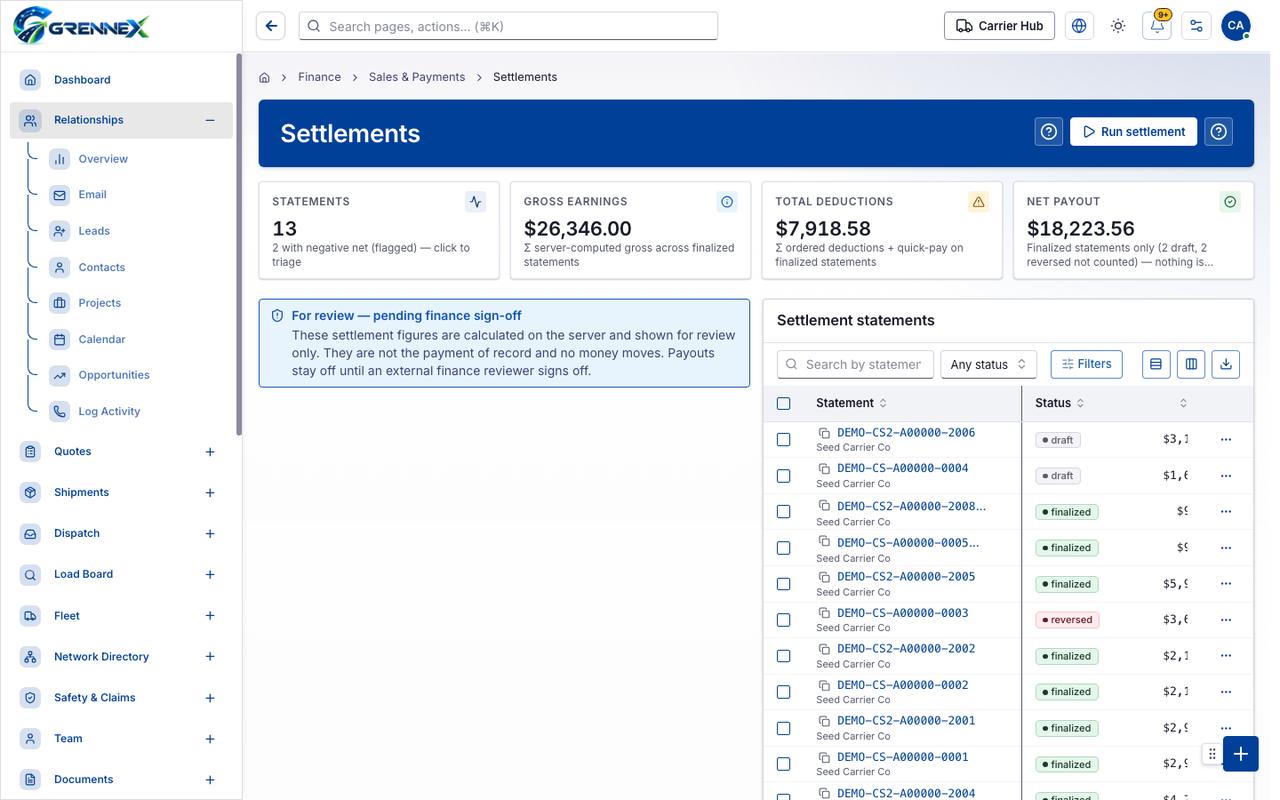Click the Run settlement button
This screenshot has width=1280, height=800.
(1133, 132)
